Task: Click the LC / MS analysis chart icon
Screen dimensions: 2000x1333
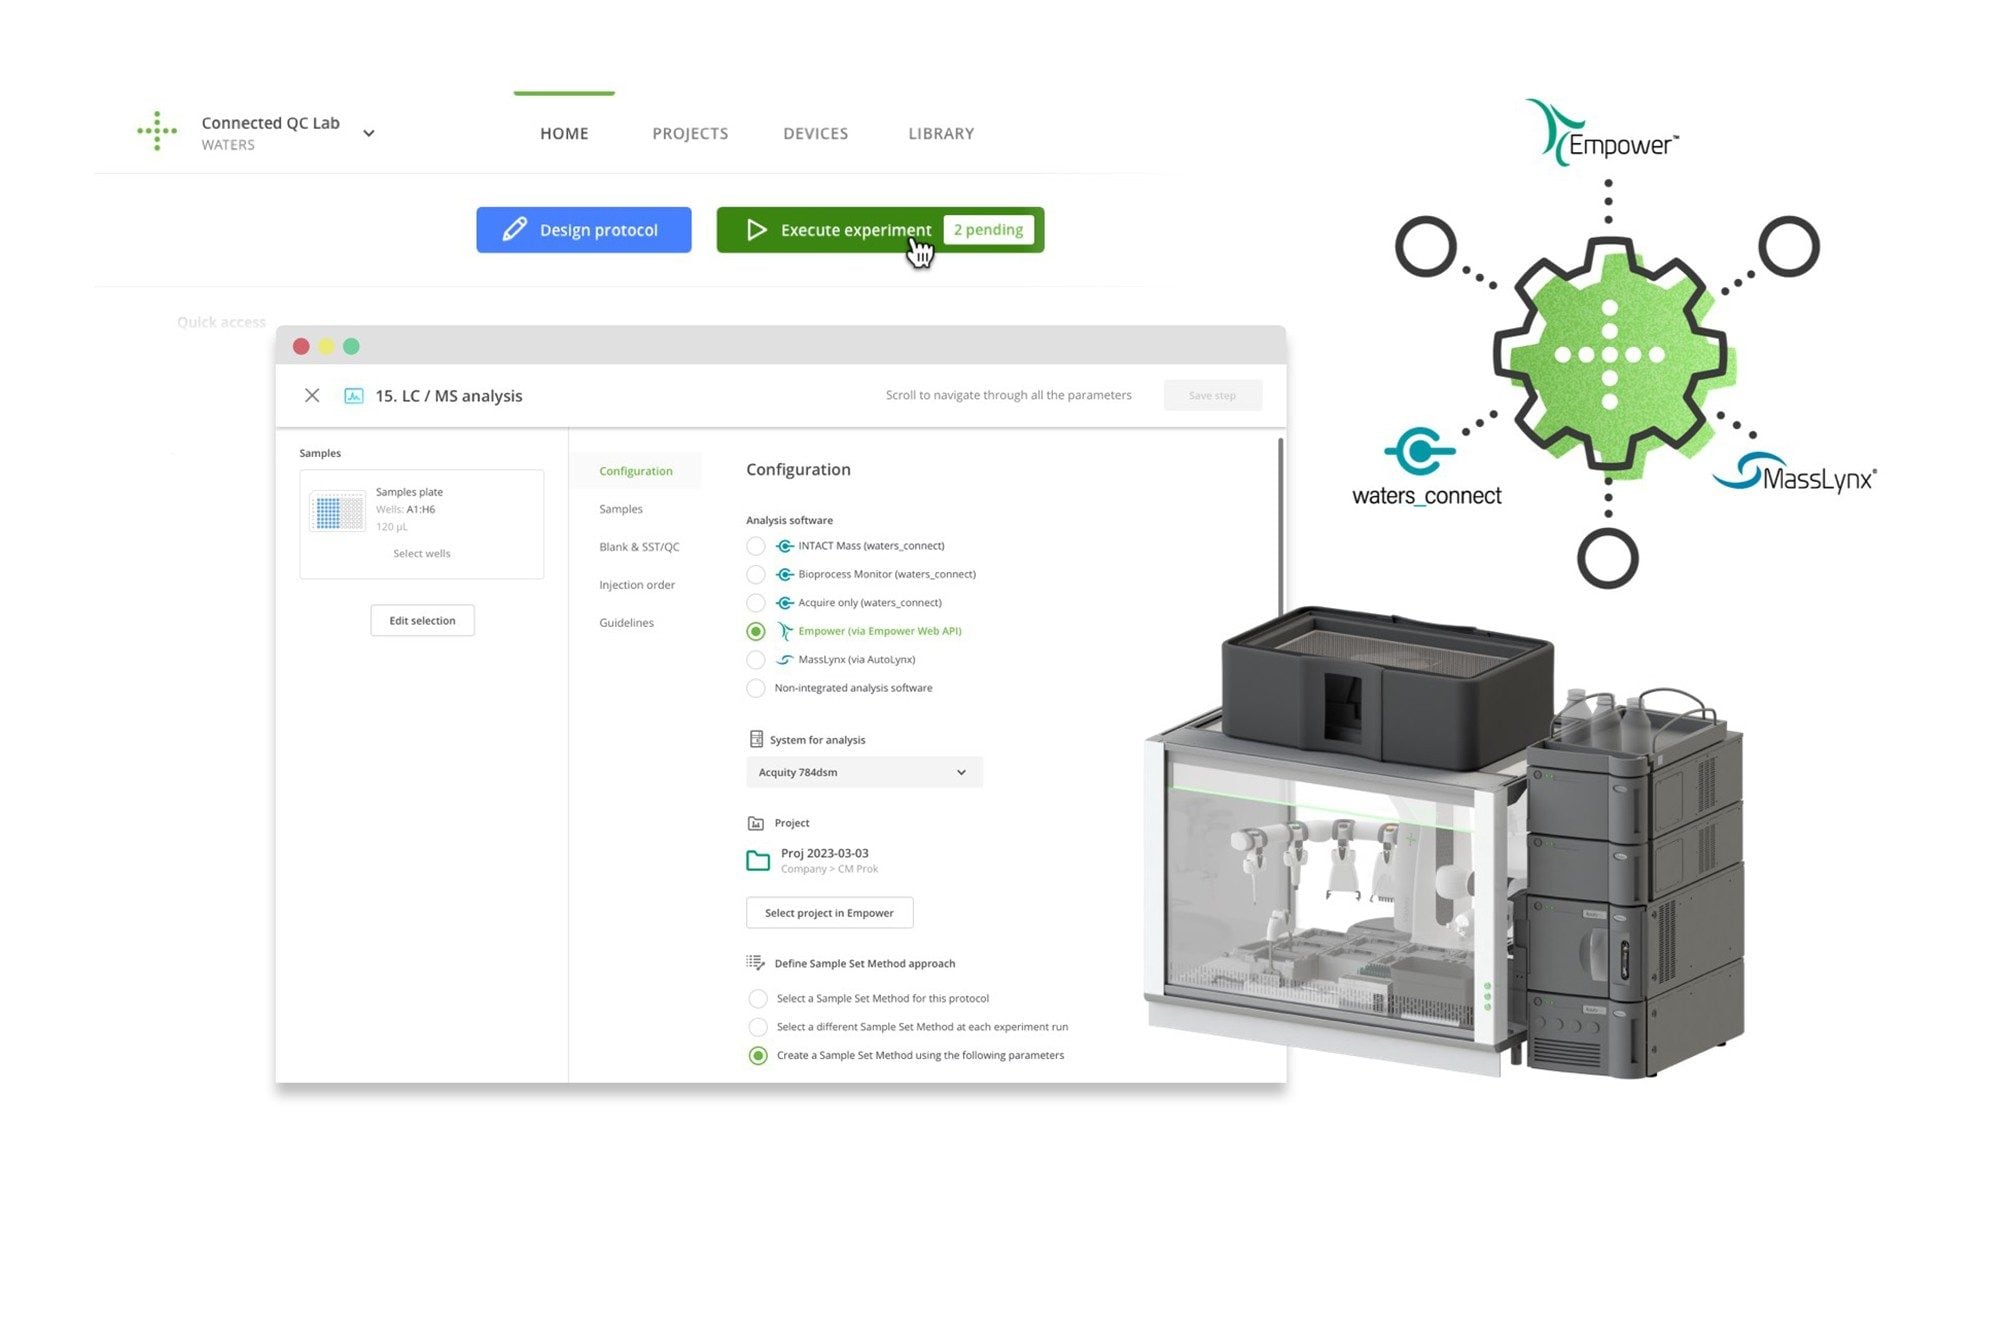Action: 354,396
